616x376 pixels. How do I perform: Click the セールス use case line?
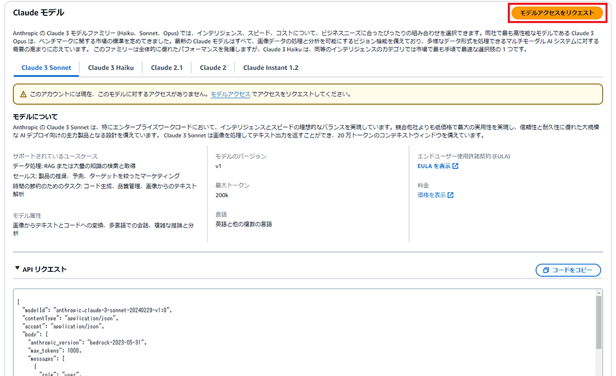pos(96,176)
